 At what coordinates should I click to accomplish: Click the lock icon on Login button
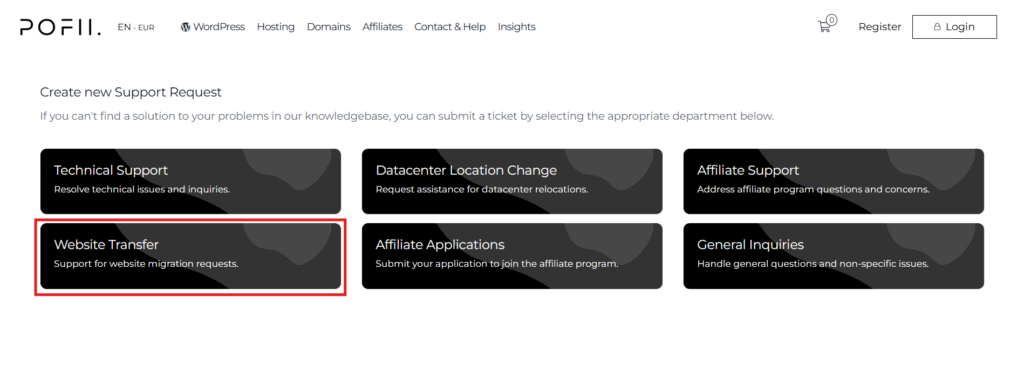pos(937,27)
